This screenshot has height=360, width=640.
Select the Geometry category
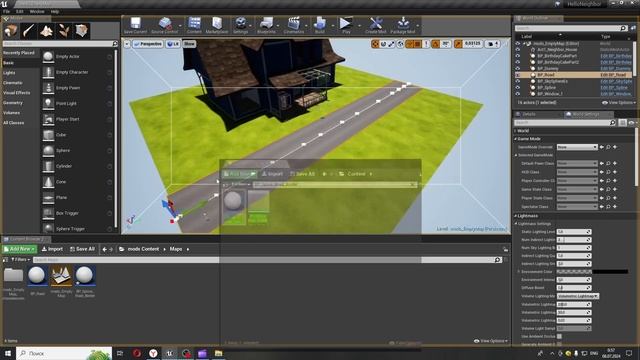[x=13, y=103]
